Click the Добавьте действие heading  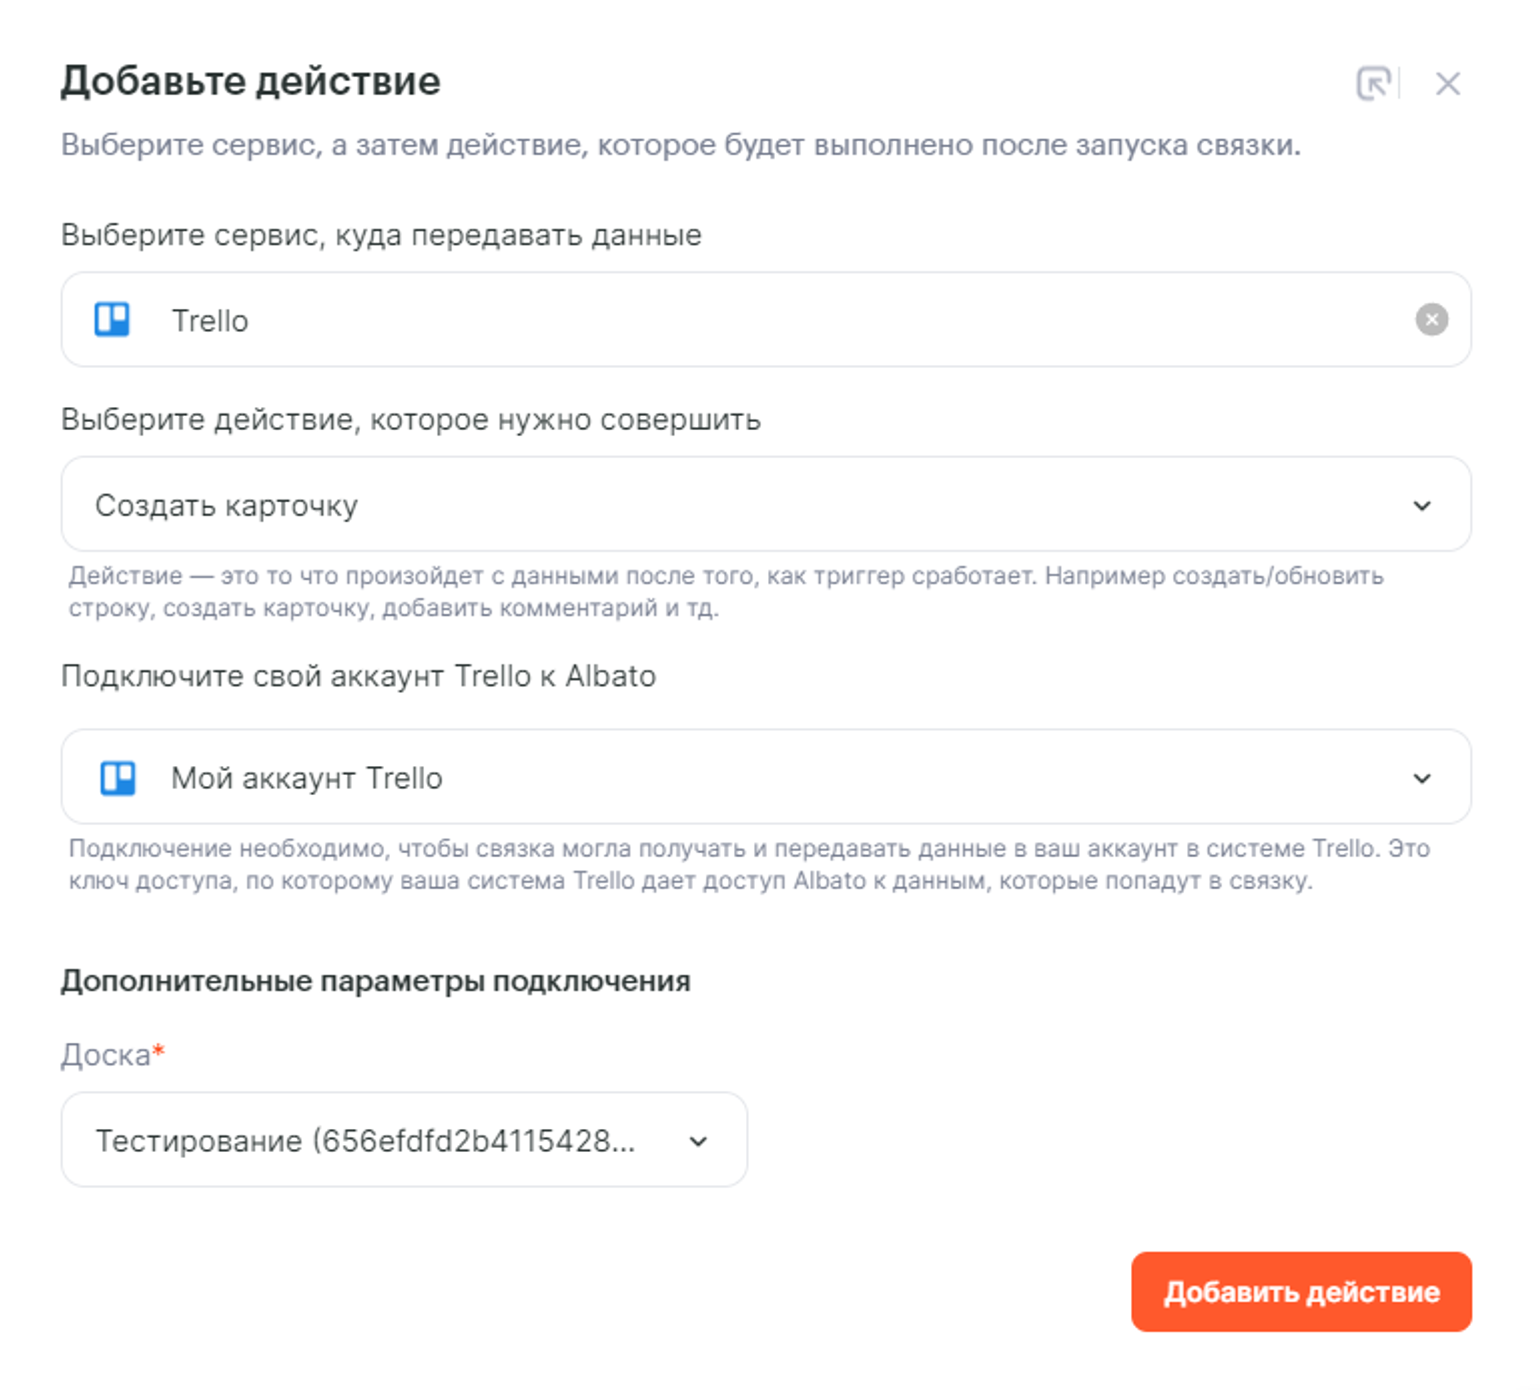(250, 82)
